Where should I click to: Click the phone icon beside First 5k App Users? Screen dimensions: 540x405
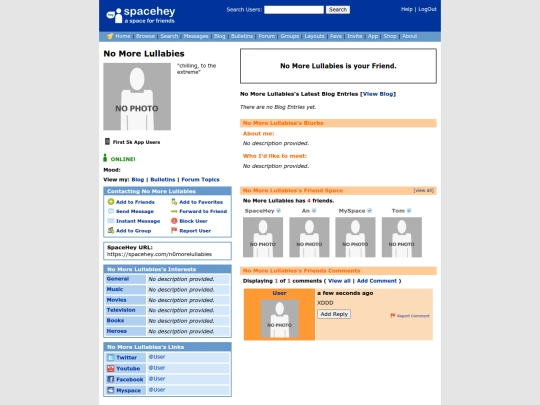coord(107,142)
